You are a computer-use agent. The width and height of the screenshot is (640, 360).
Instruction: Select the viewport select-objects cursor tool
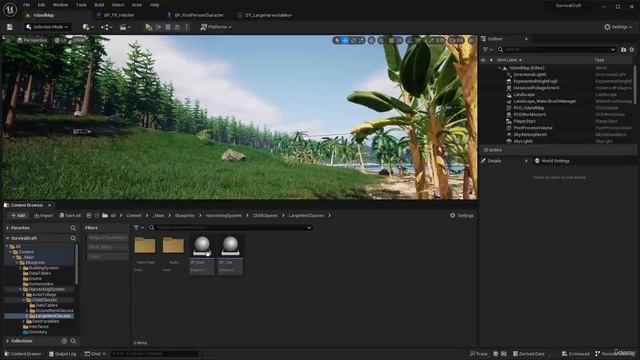(x=337, y=40)
